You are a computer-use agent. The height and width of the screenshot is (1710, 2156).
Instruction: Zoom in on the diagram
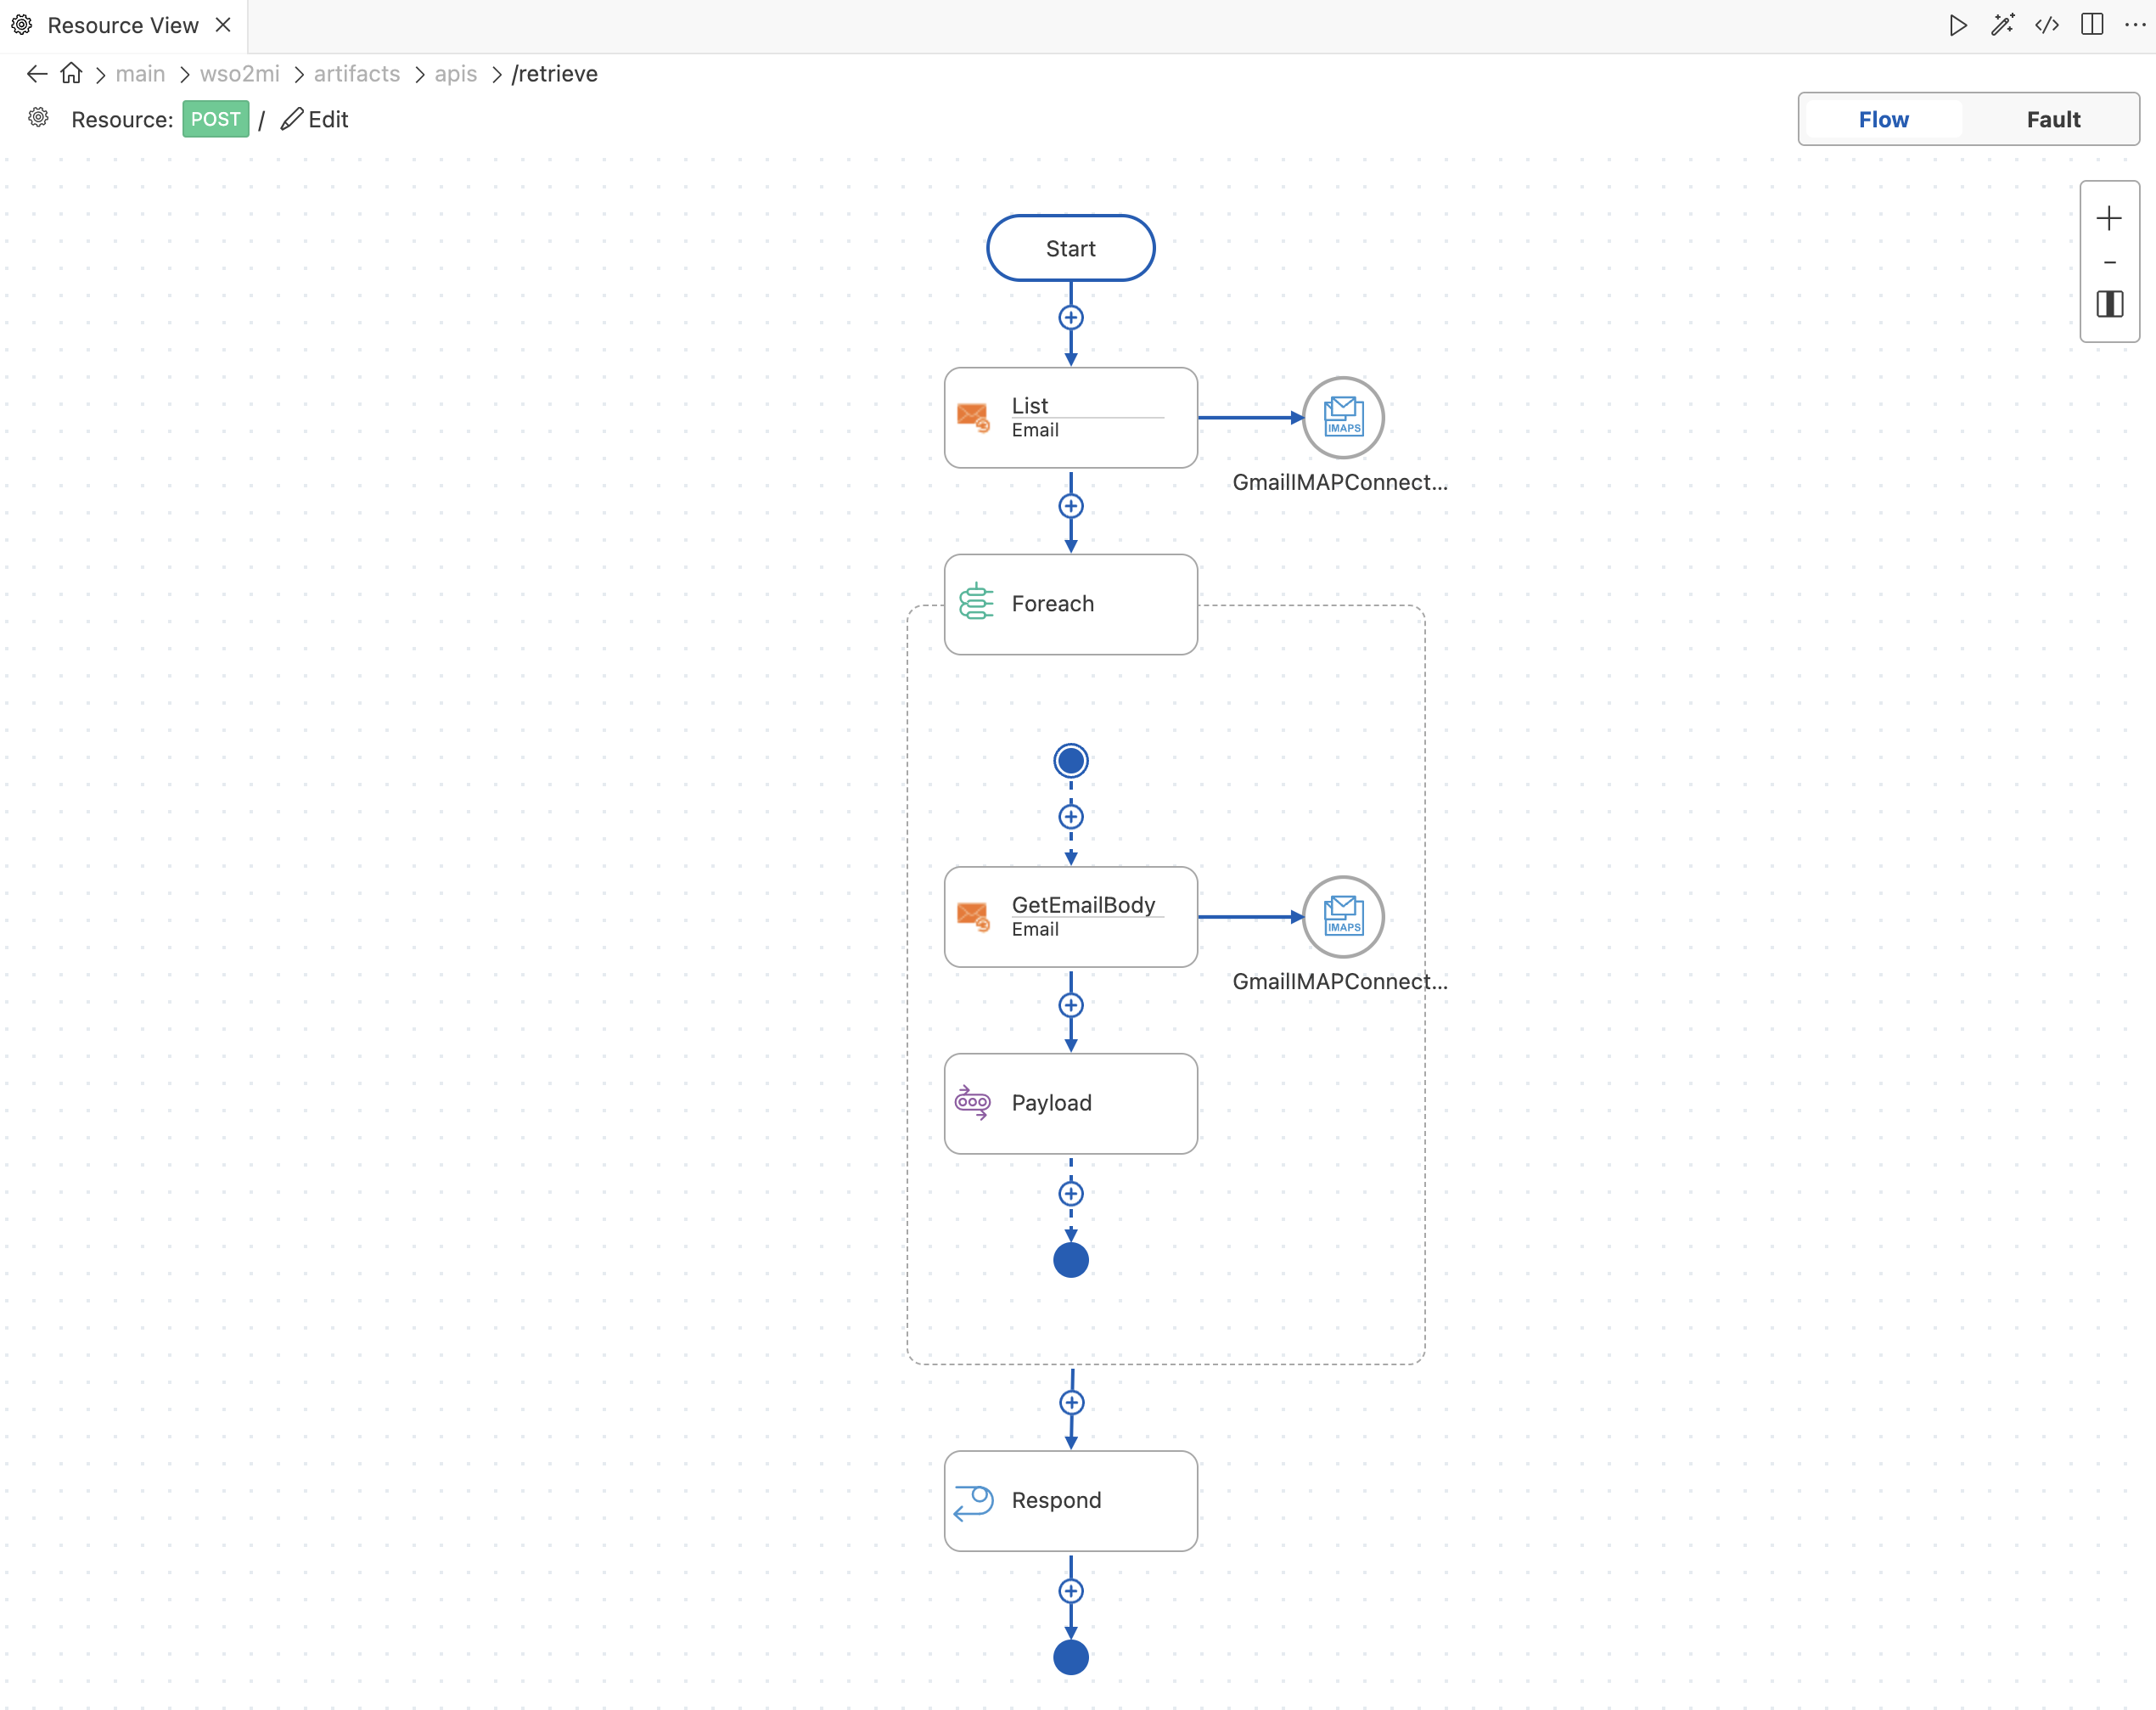(x=2109, y=218)
